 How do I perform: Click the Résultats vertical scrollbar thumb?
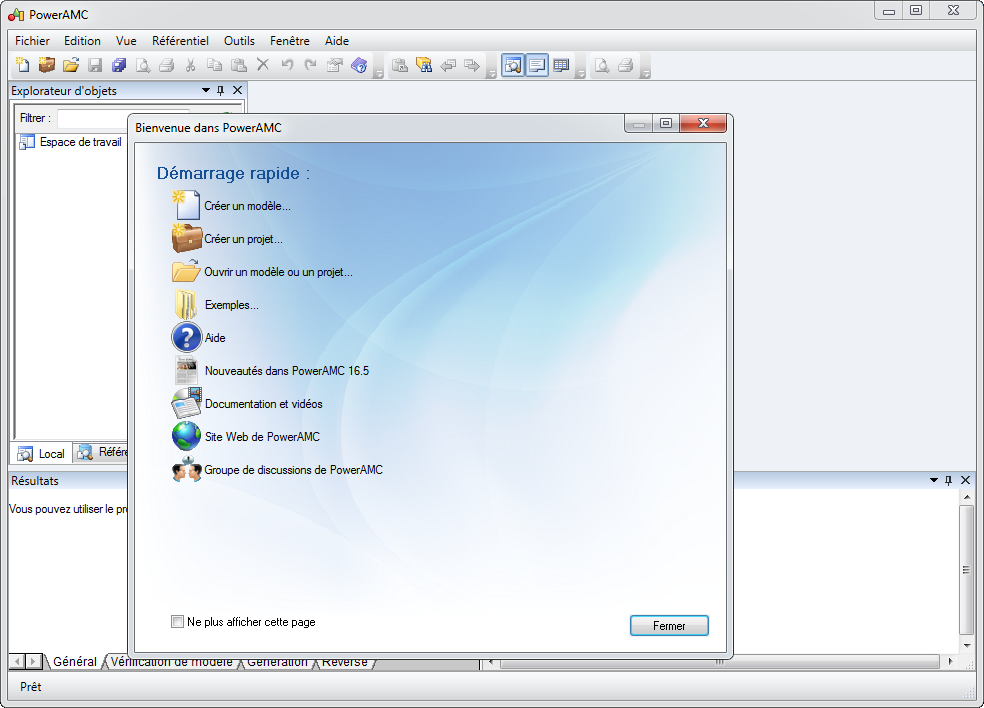coord(966,569)
